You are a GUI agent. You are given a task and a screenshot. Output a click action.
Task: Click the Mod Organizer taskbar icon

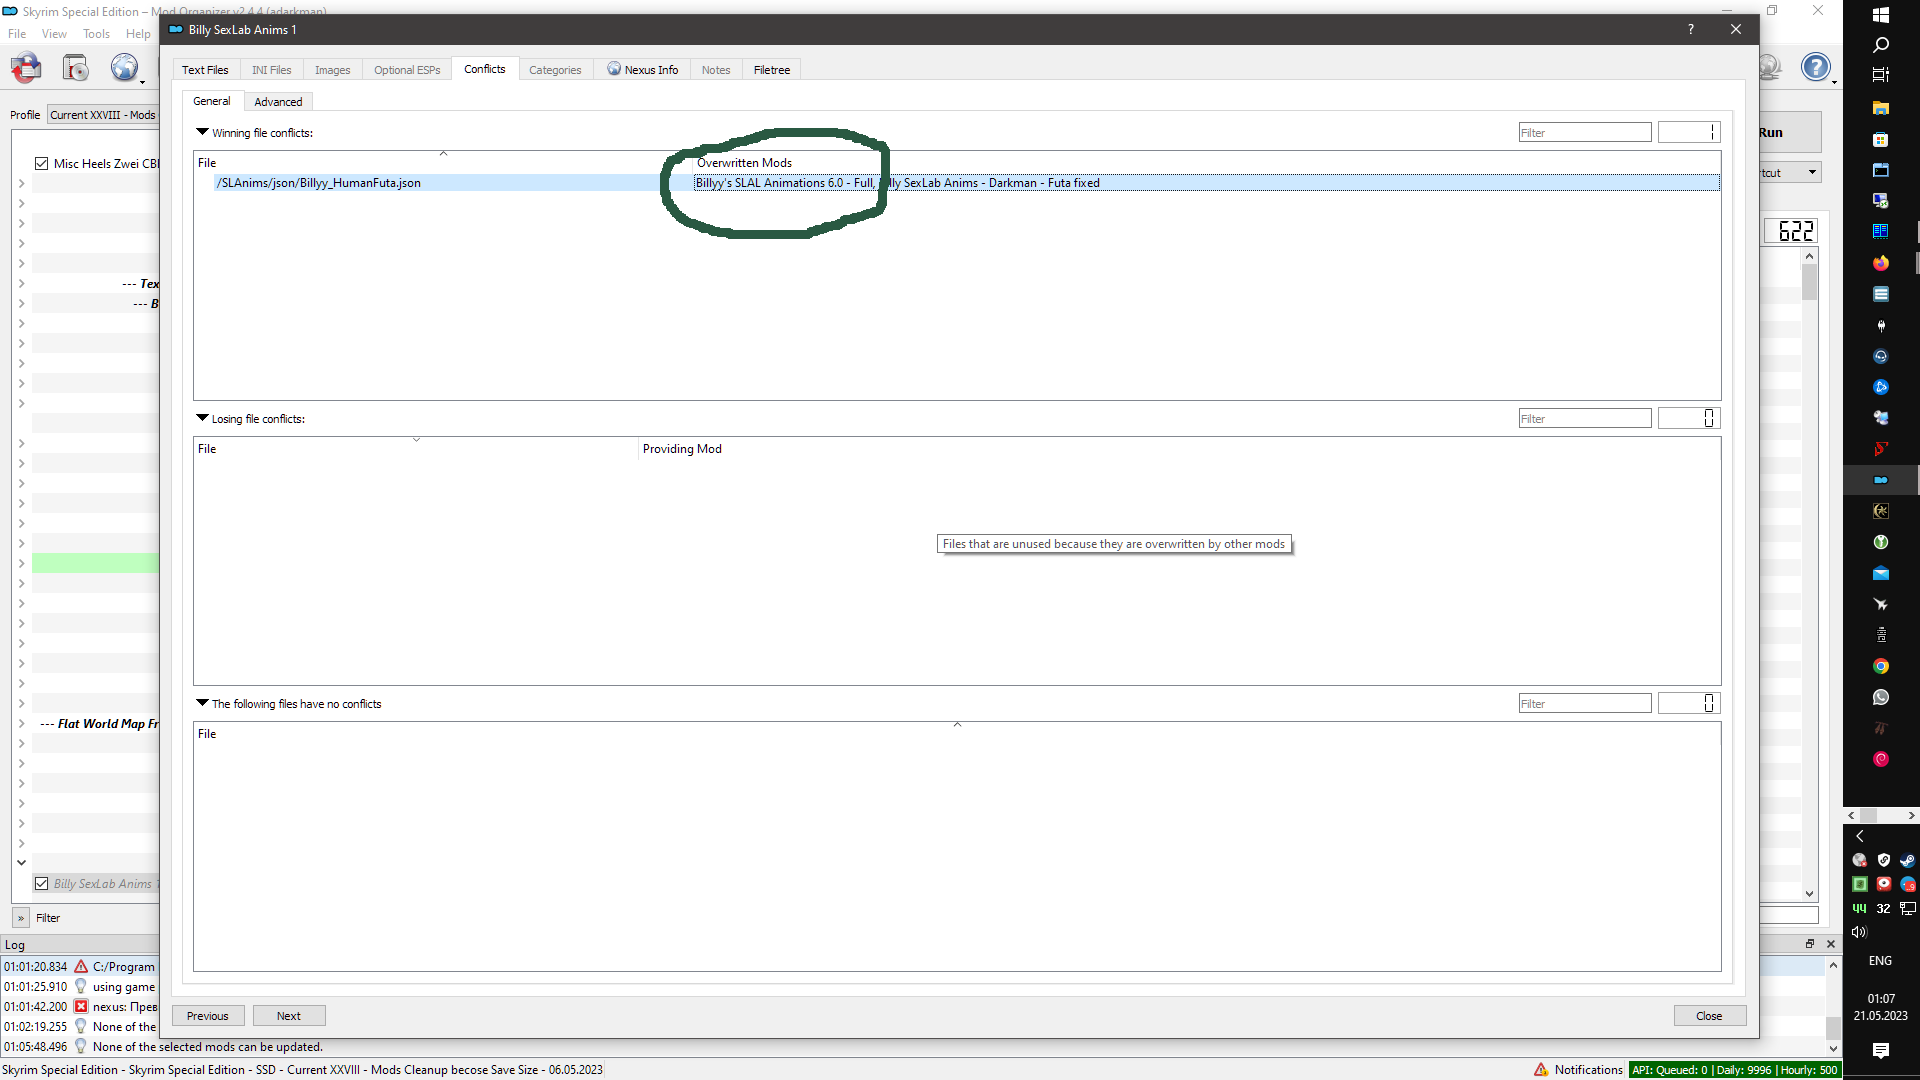[1881, 480]
